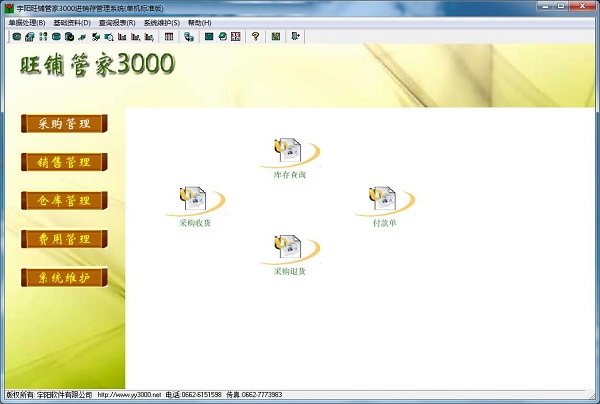Image resolution: width=600 pixels, height=404 pixels.
Task: Click the 电话:0662-6151598 status bar text
Action: point(194,394)
